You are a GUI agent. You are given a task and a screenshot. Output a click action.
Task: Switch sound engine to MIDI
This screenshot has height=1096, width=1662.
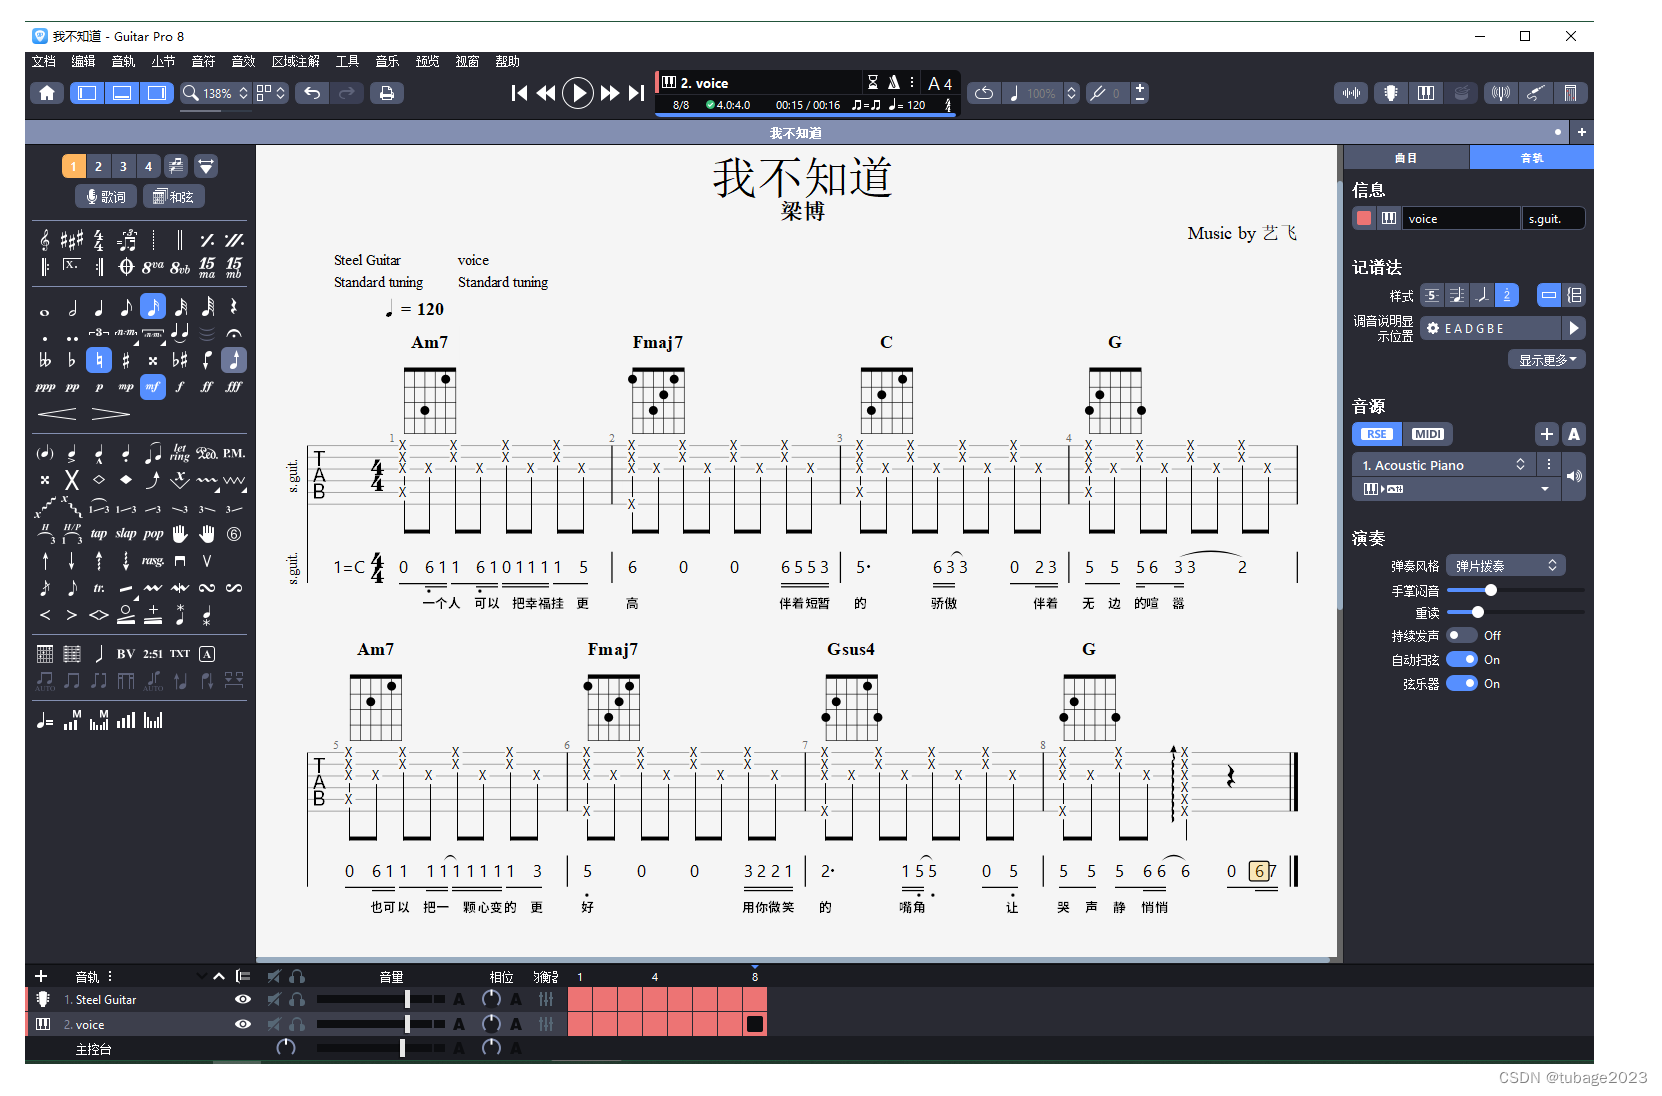coord(1427,434)
